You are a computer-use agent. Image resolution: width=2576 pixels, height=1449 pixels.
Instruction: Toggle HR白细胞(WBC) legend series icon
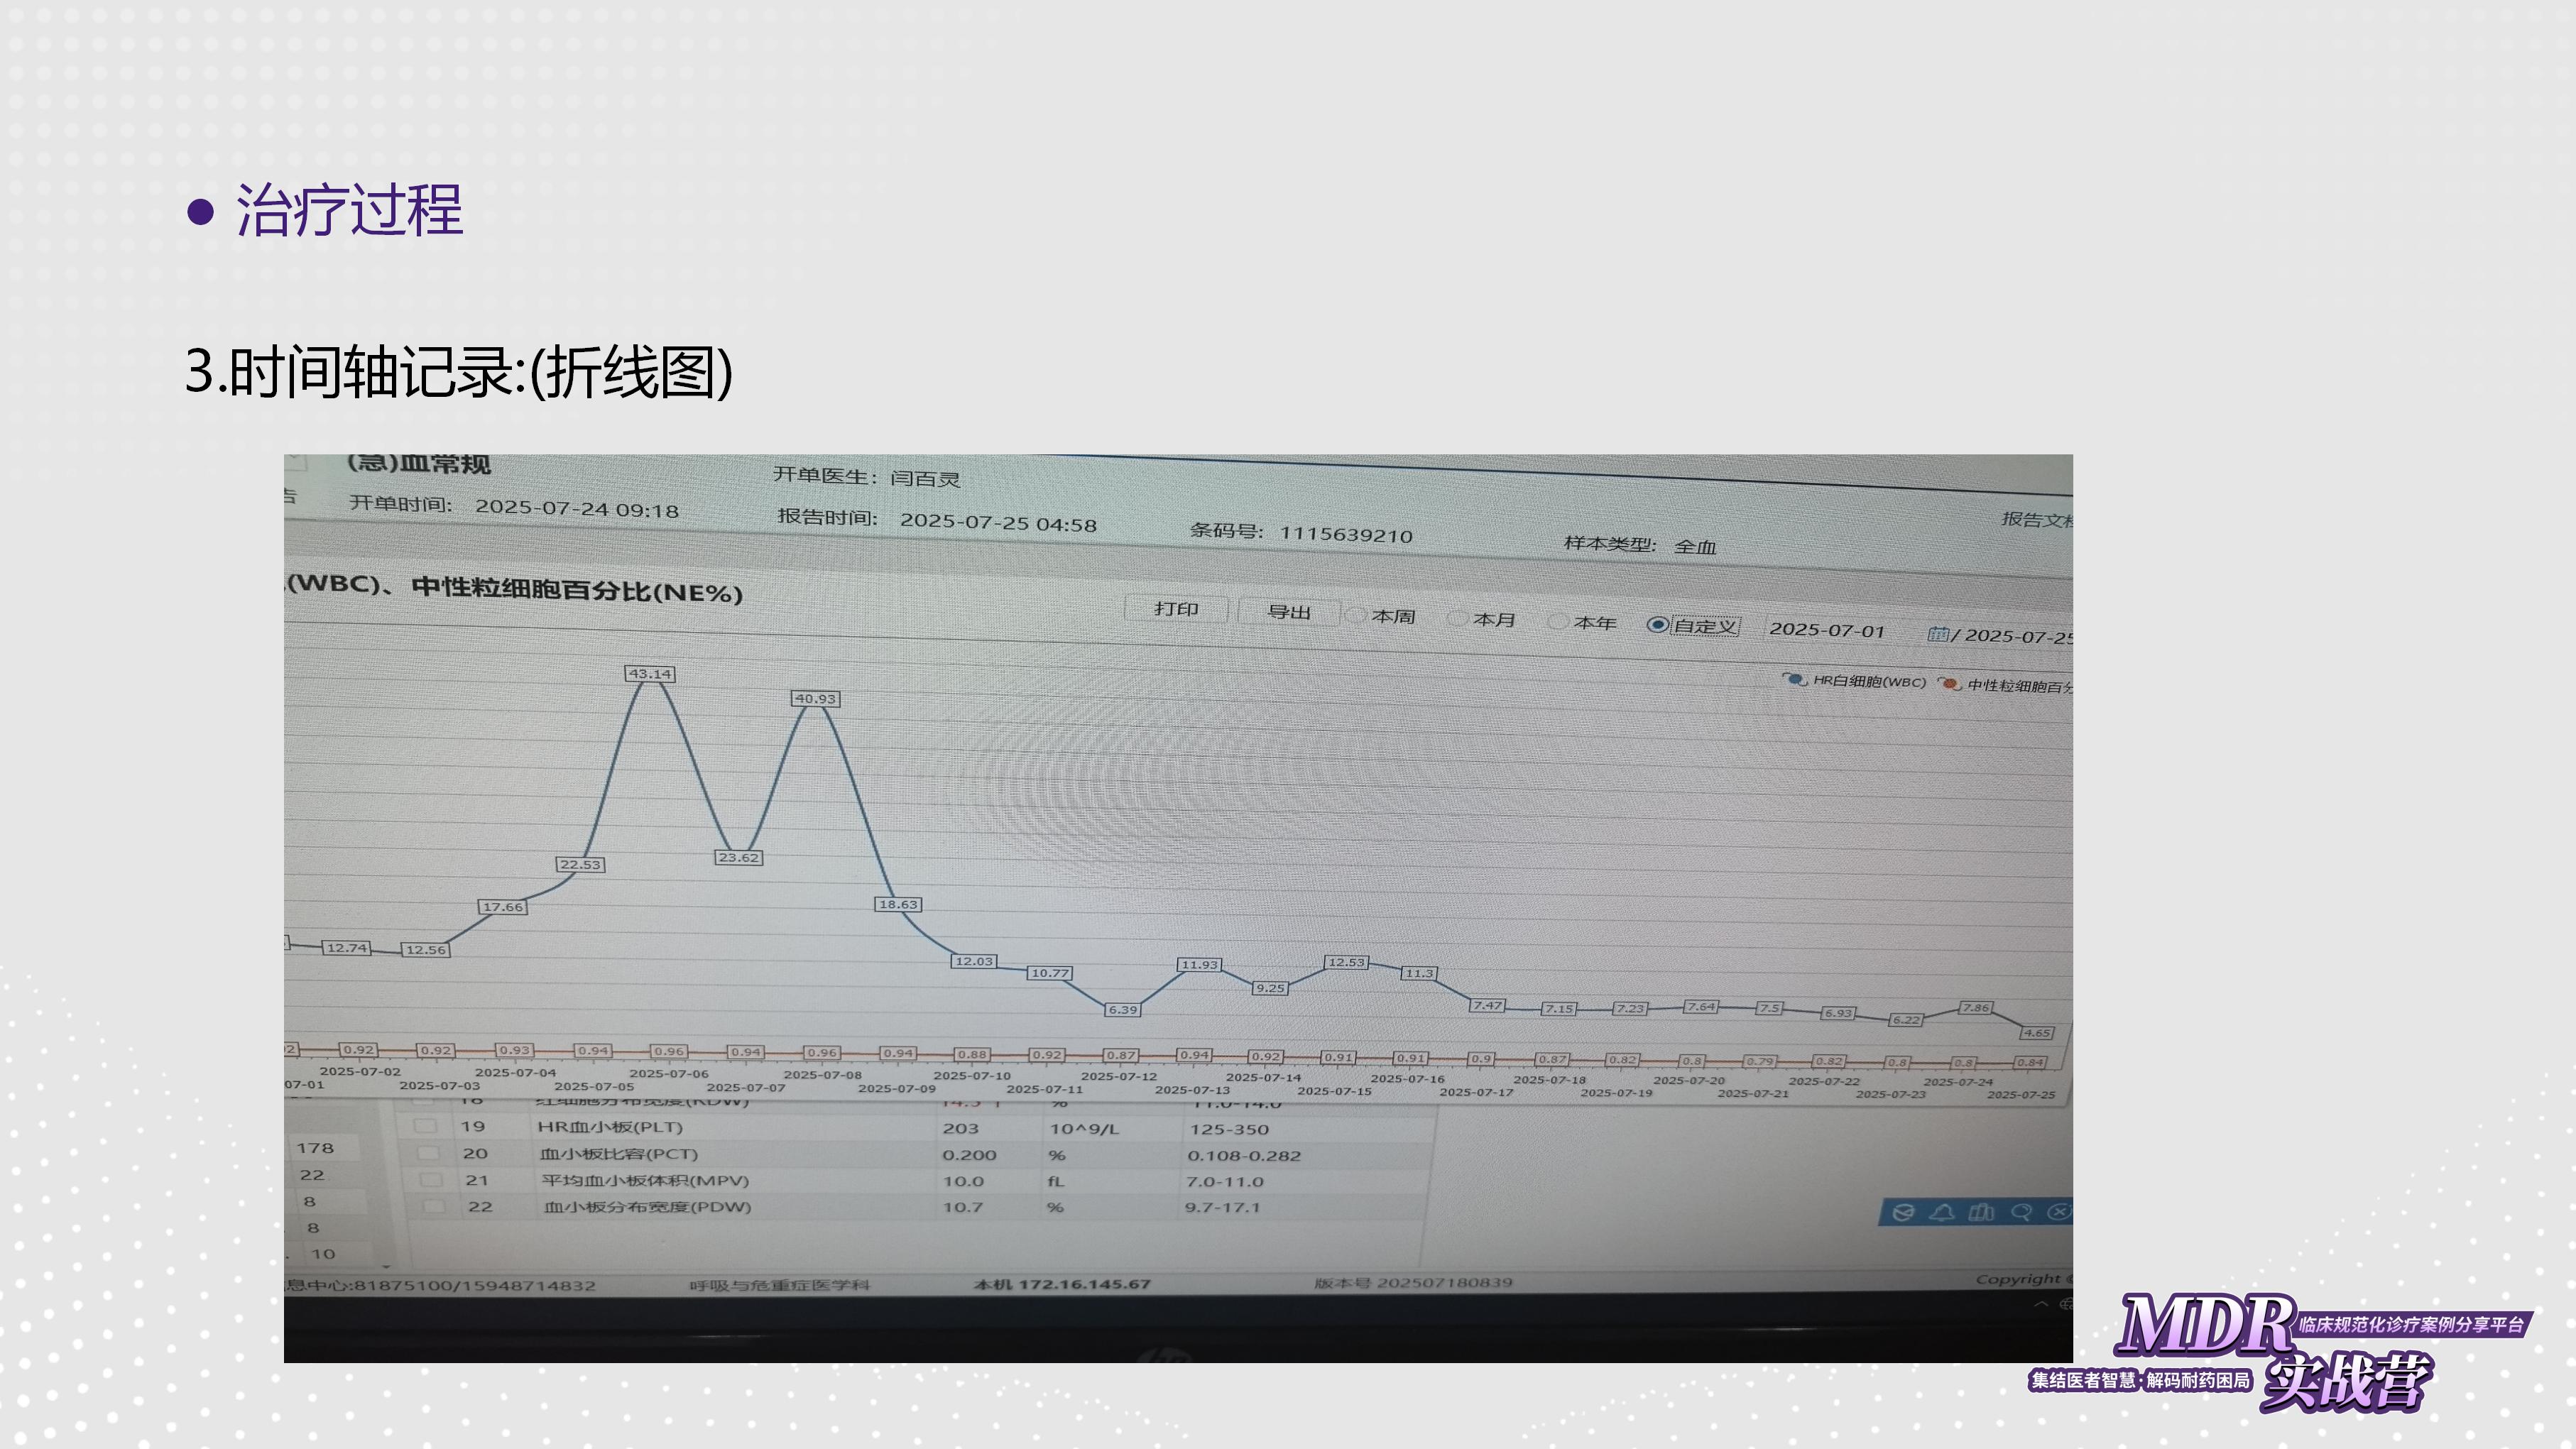1796,680
